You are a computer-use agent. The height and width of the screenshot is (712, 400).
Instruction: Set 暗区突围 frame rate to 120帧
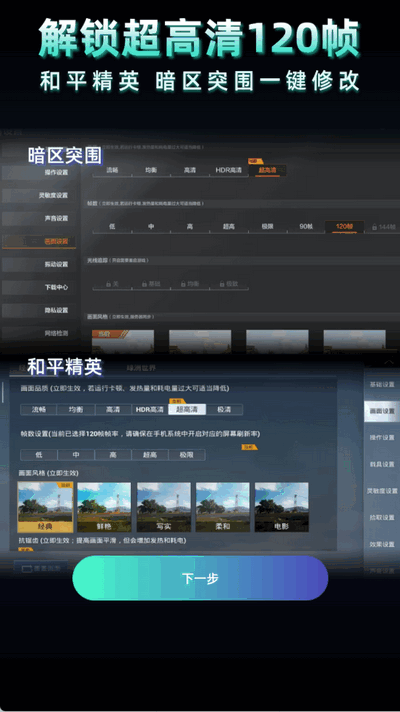(x=344, y=227)
